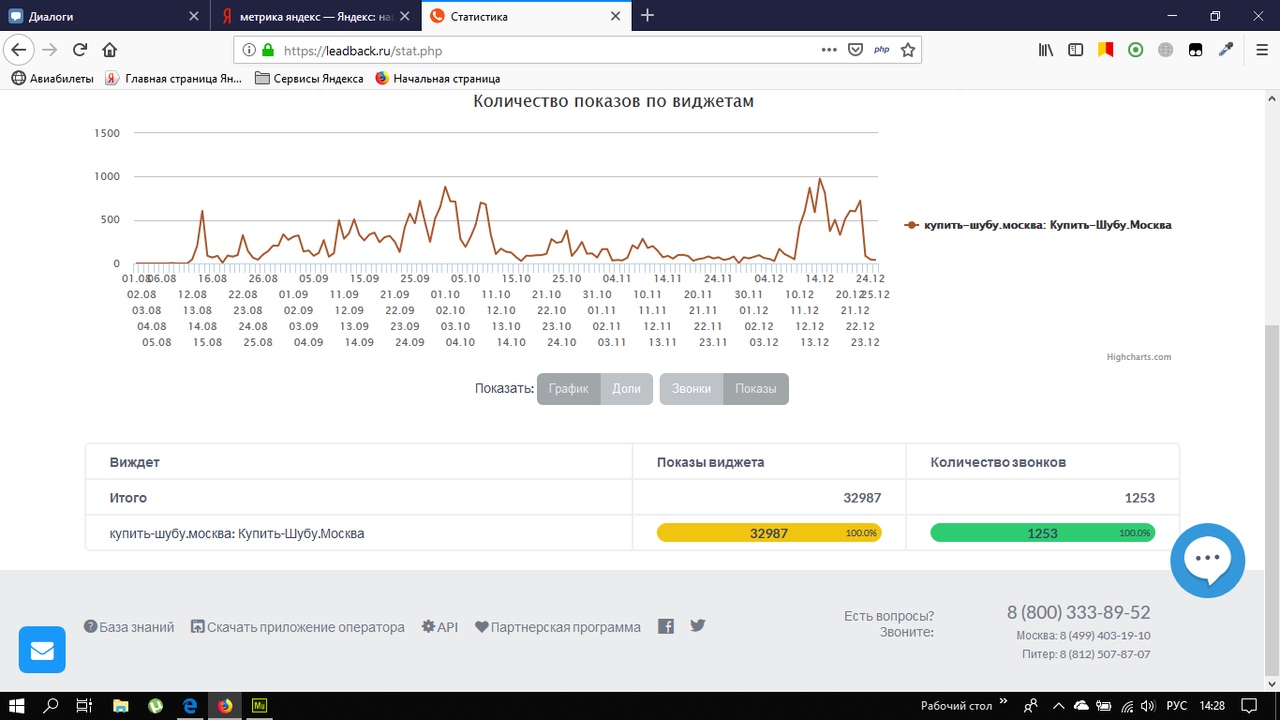1280x720 pixels.
Task: Save page to Pocket icon
Action: coord(855,50)
